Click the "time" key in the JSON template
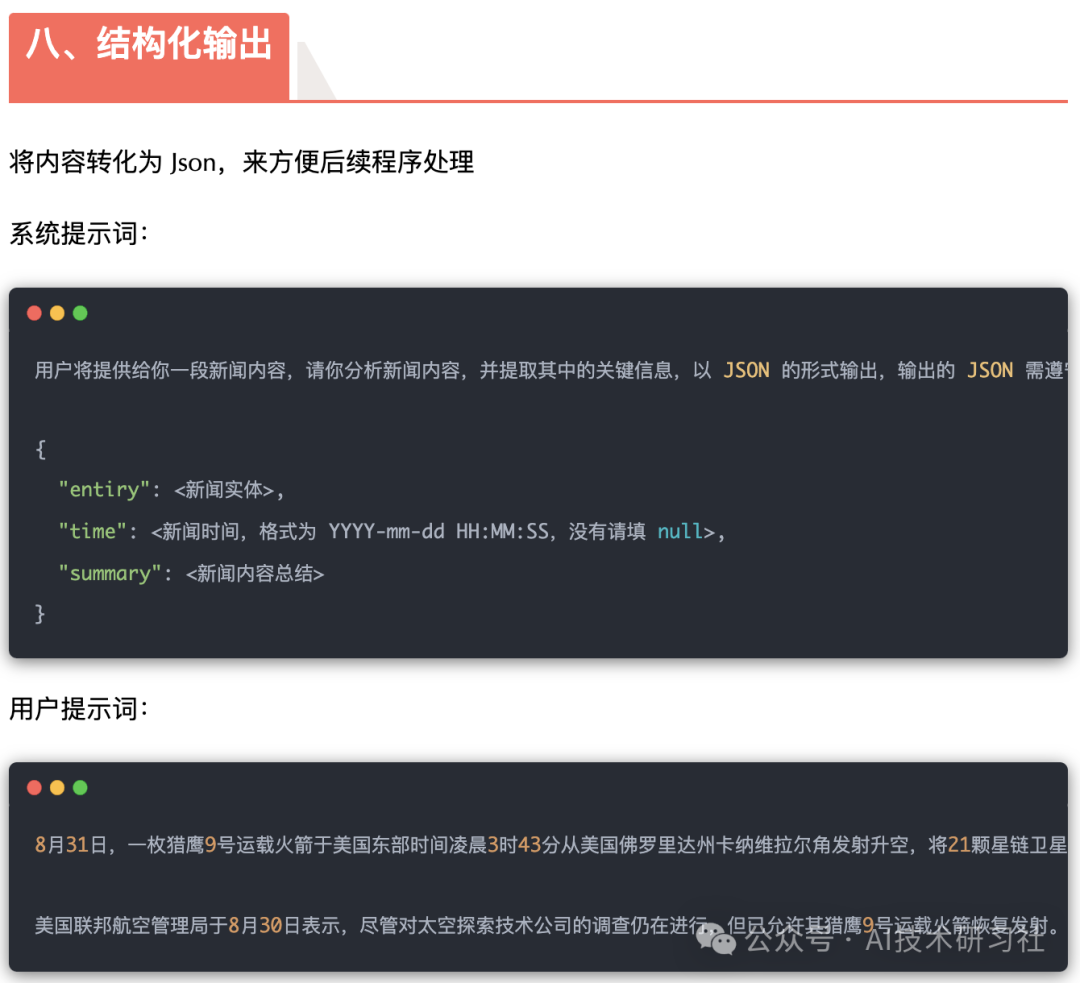This screenshot has height=983, width=1080. click(92, 532)
